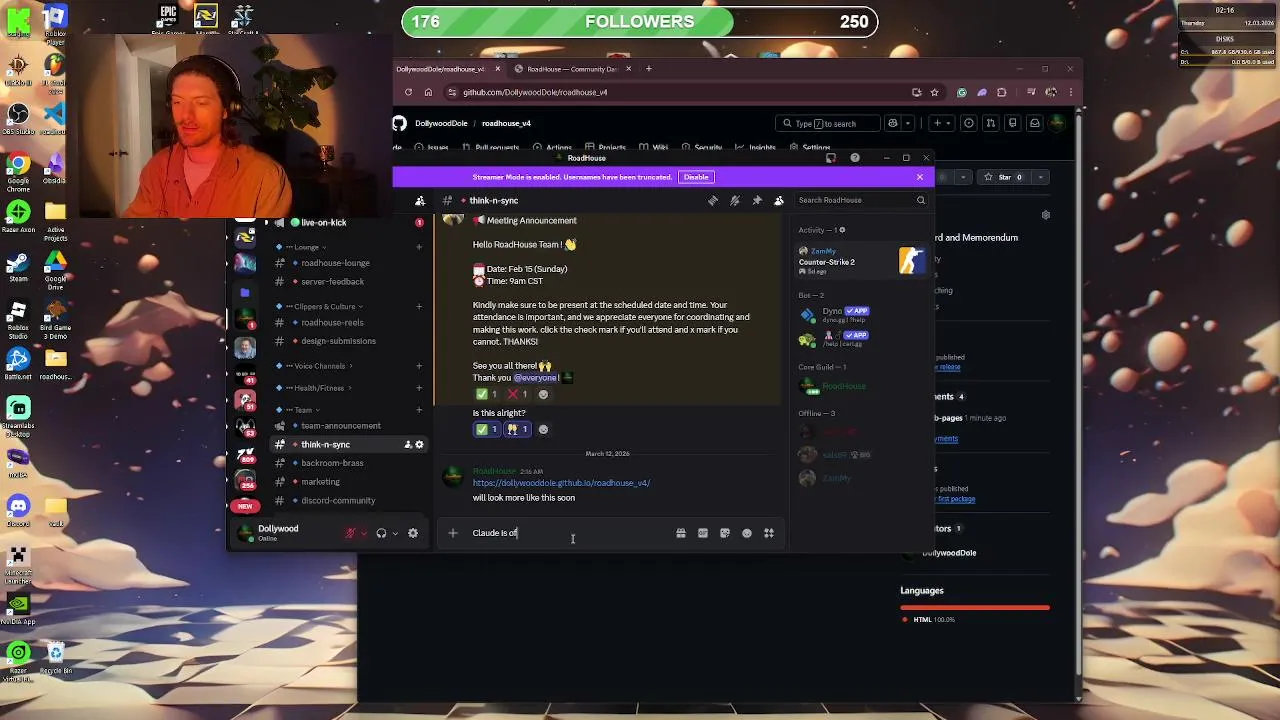Collapse the Lounge category
Image resolution: width=1280 pixels, height=720 pixels.
(x=307, y=247)
